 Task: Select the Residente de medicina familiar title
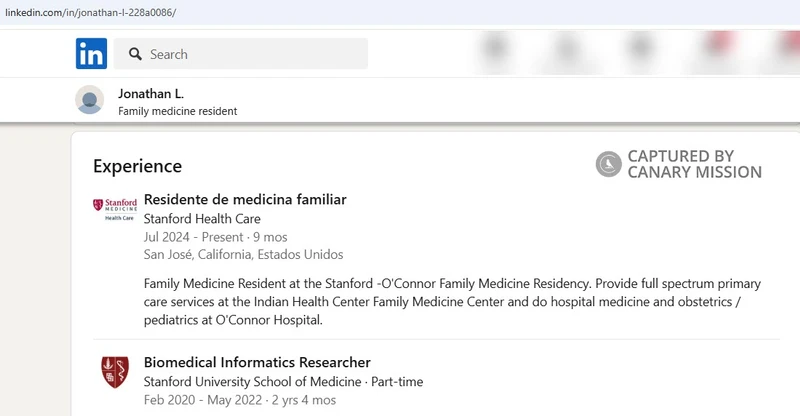click(245, 199)
